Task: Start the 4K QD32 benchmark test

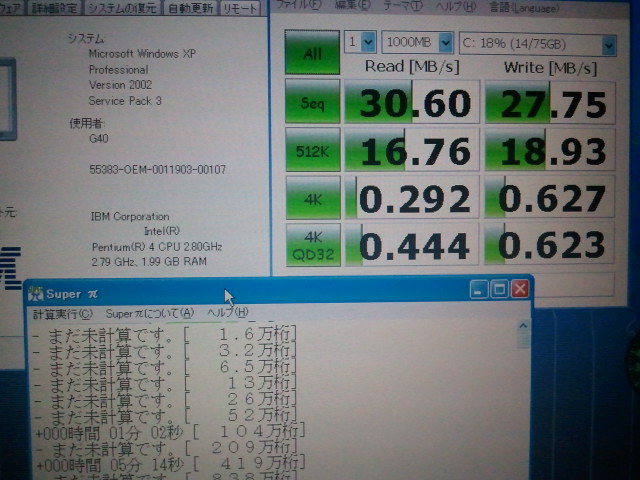Action: 313,245
